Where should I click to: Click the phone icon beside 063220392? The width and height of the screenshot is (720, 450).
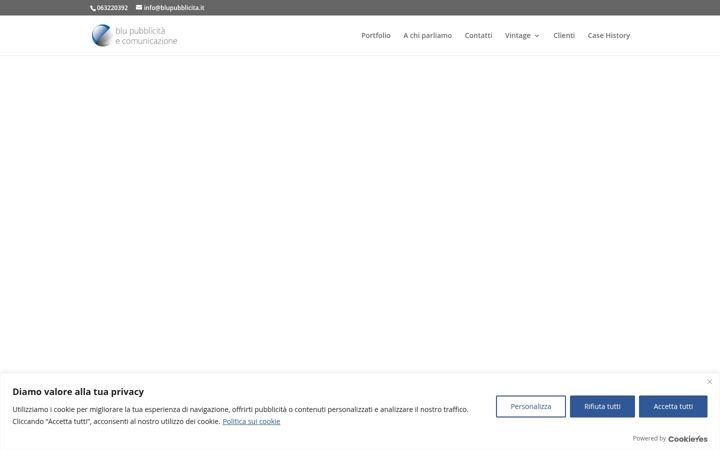pos(93,8)
